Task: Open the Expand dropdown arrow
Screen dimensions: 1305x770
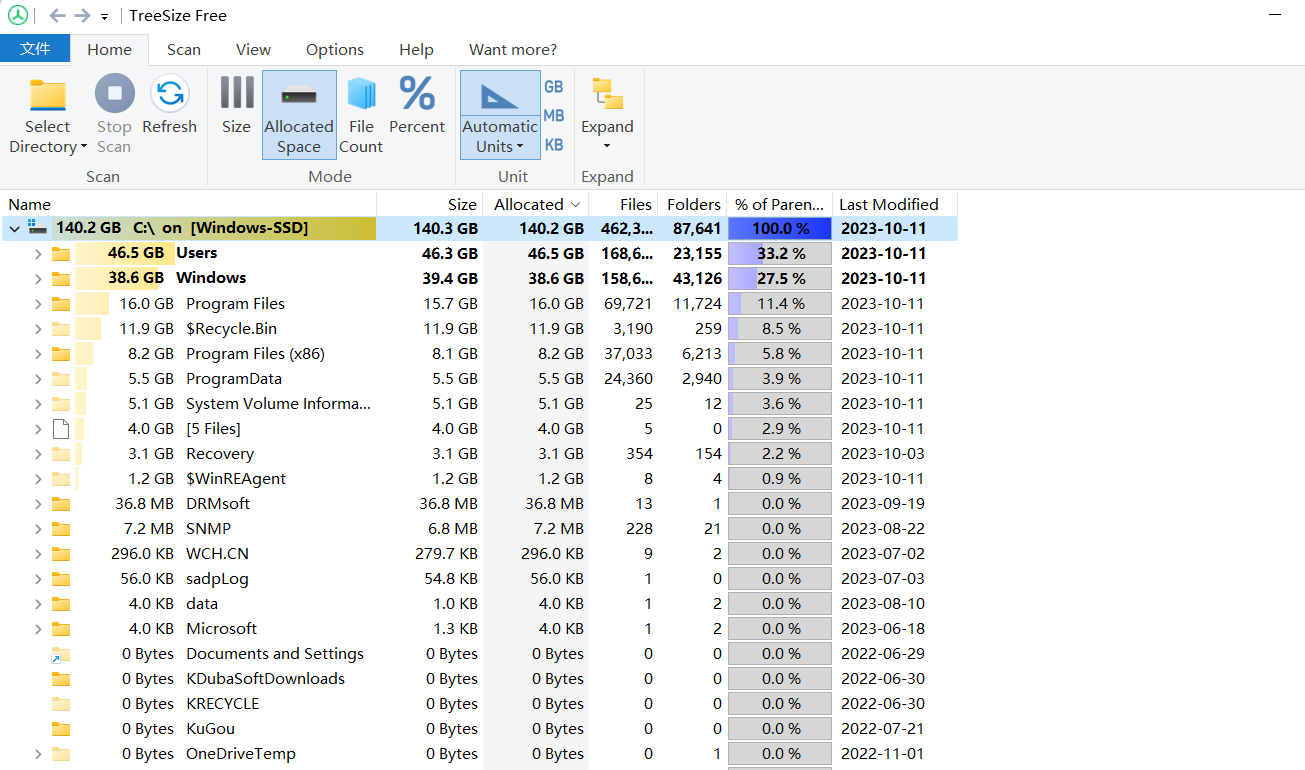Action: tap(607, 147)
